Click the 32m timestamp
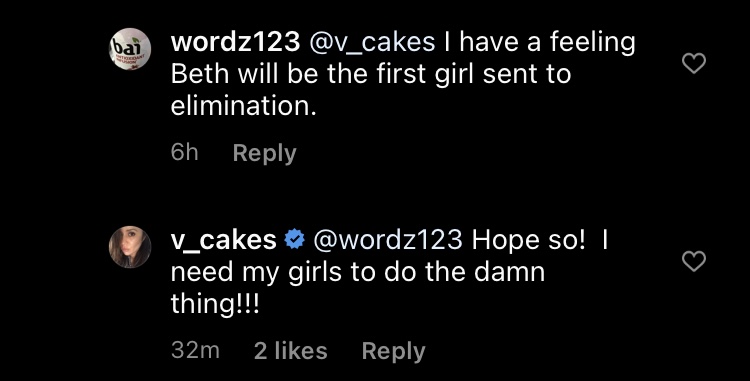Screen dimensions: 750x381 coord(195,351)
